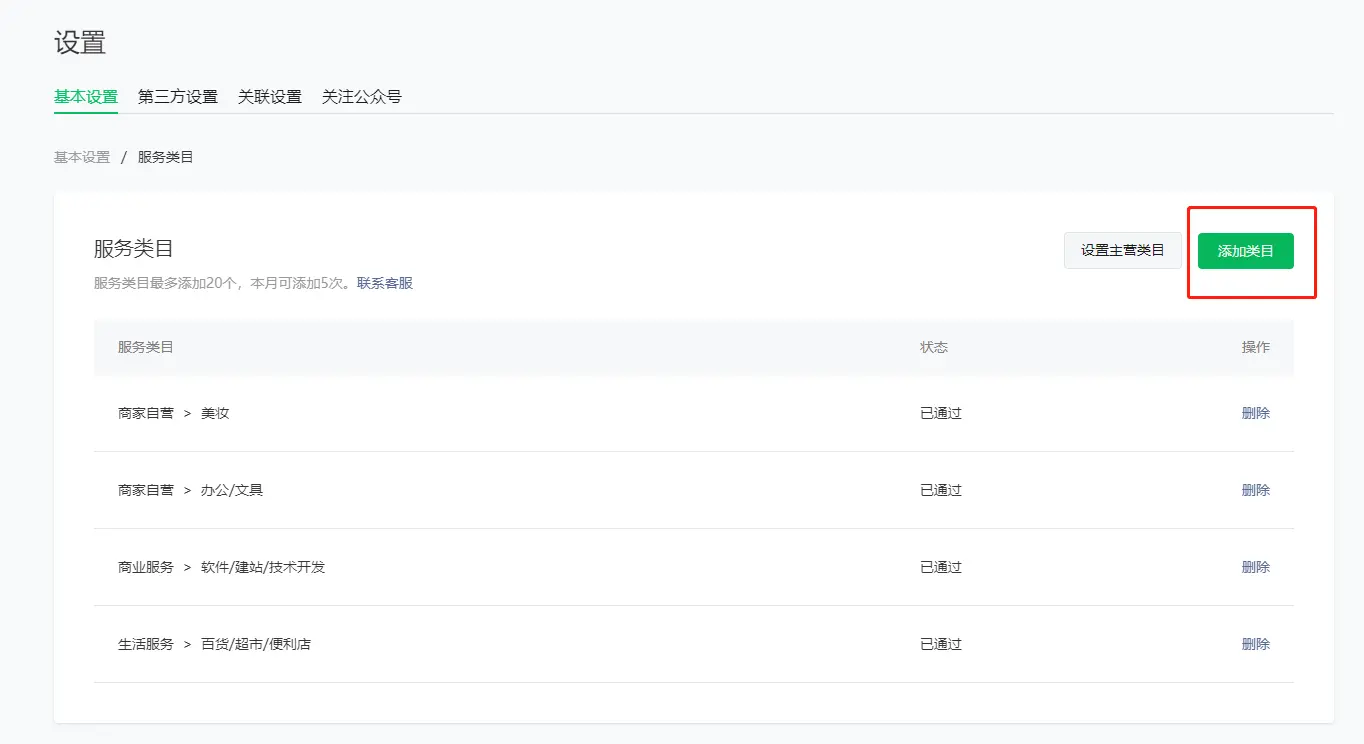Click the 生活服务 > 百货/超市/便利店 entry
The width and height of the screenshot is (1364, 744).
[214, 644]
